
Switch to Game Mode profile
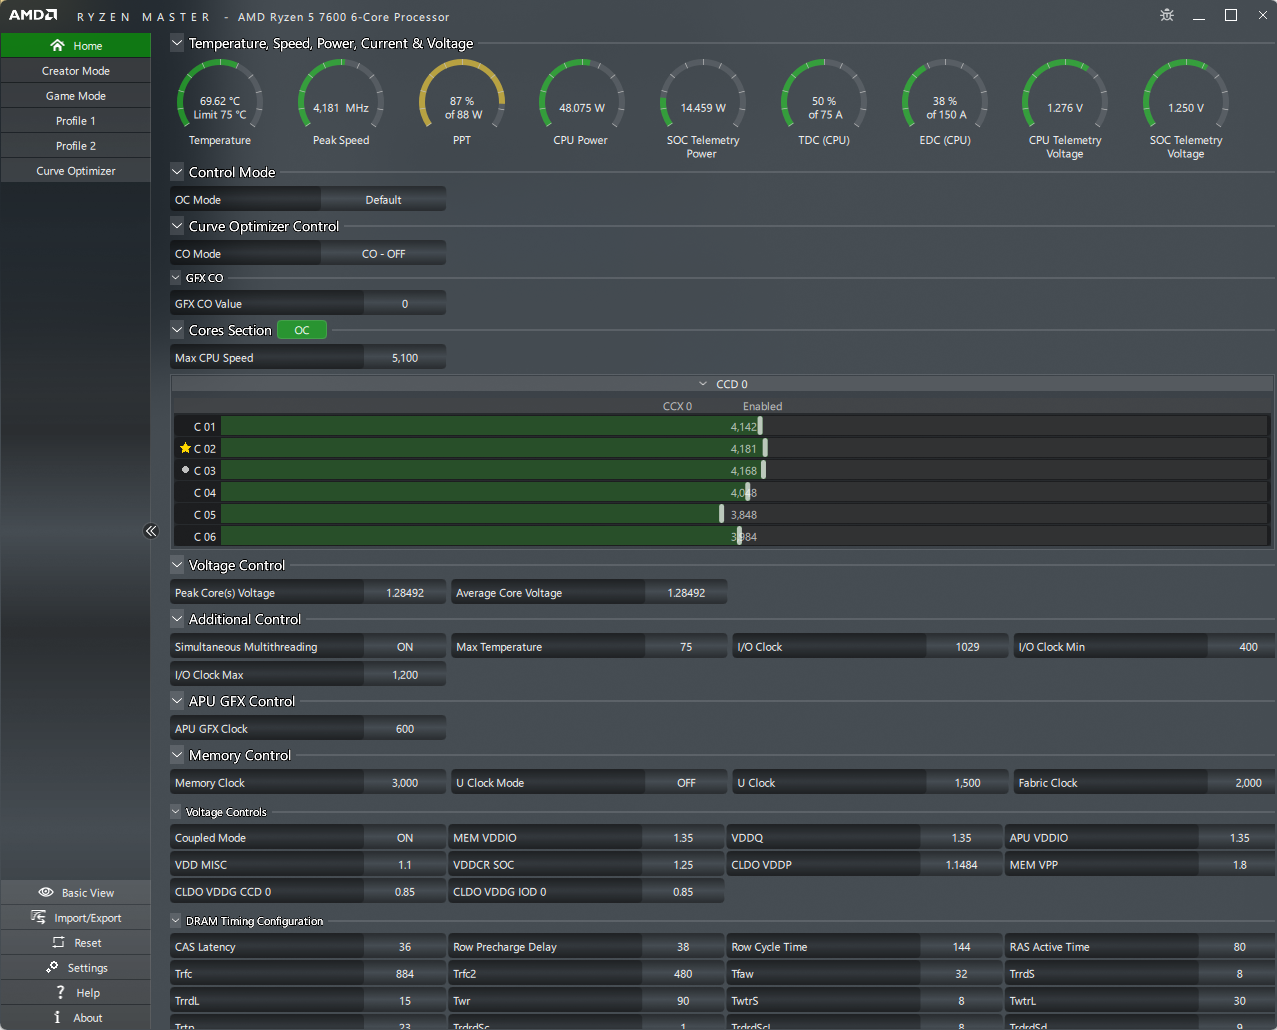pos(76,95)
